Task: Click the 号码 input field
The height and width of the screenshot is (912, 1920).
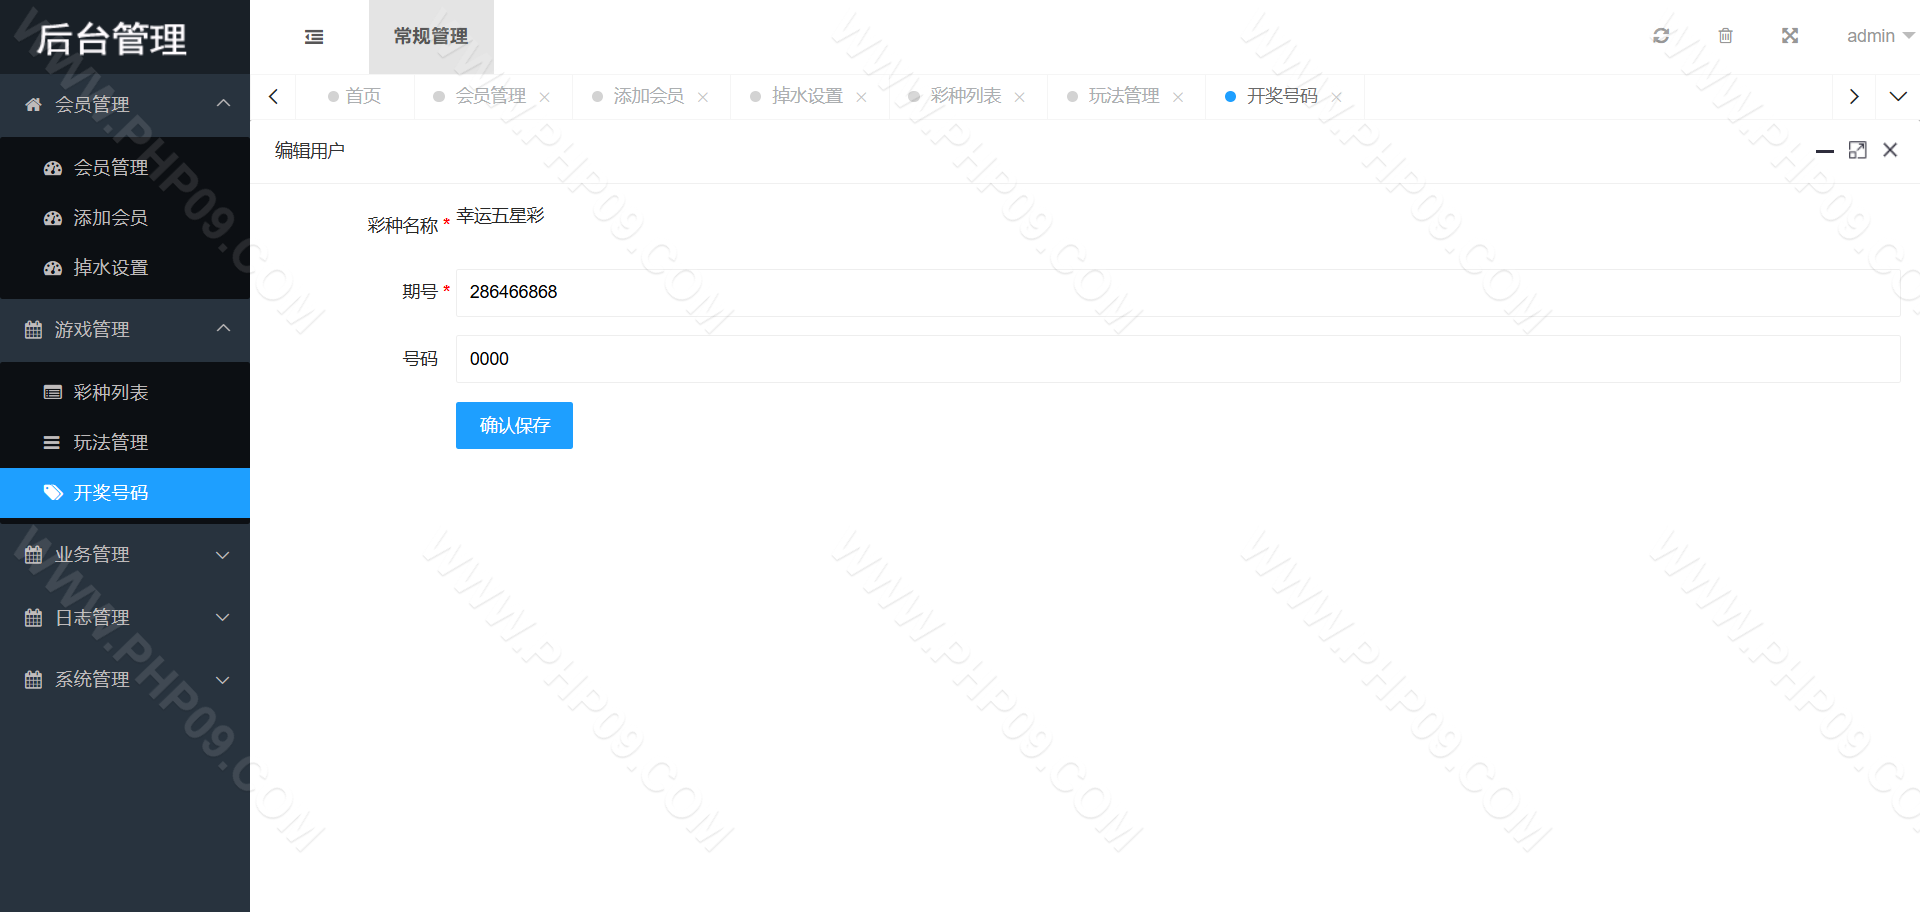Action: click(1177, 359)
